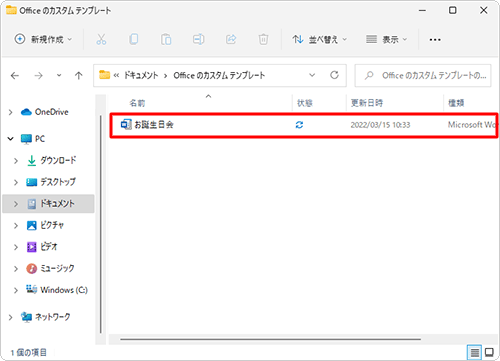Switch to details view icon in status bar

click(x=474, y=352)
